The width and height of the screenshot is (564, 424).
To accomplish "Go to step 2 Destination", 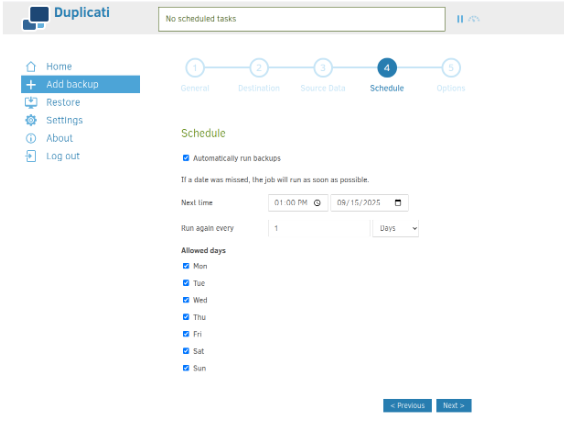I will pos(259,68).
